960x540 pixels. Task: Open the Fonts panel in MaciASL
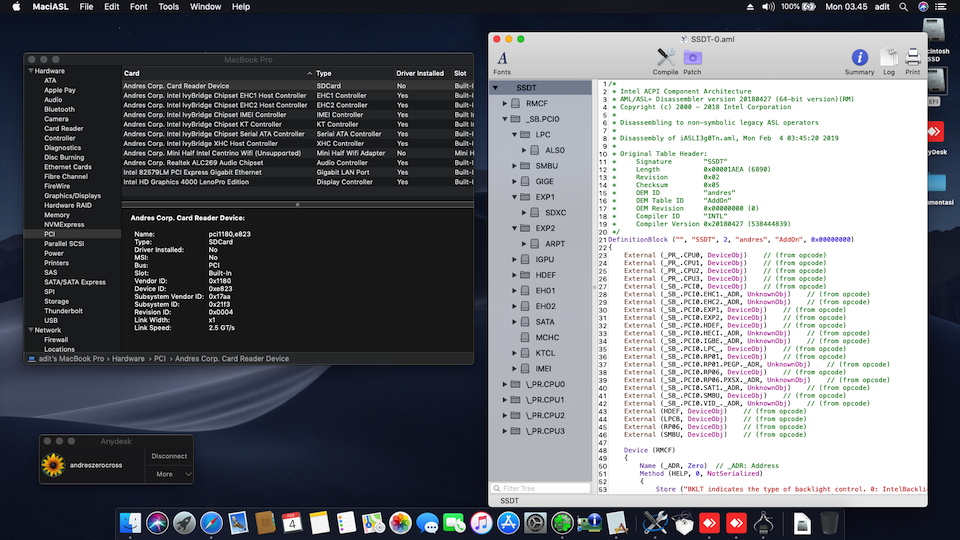click(x=502, y=62)
